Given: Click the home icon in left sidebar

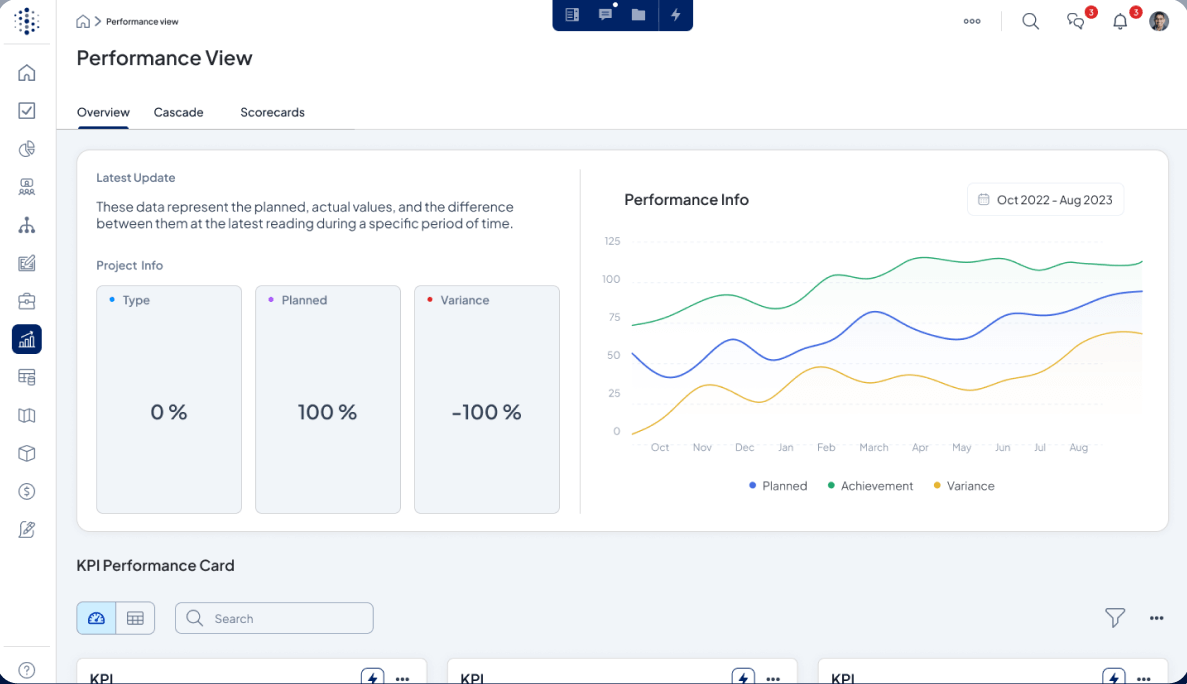Looking at the screenshot, I should 27,73.
